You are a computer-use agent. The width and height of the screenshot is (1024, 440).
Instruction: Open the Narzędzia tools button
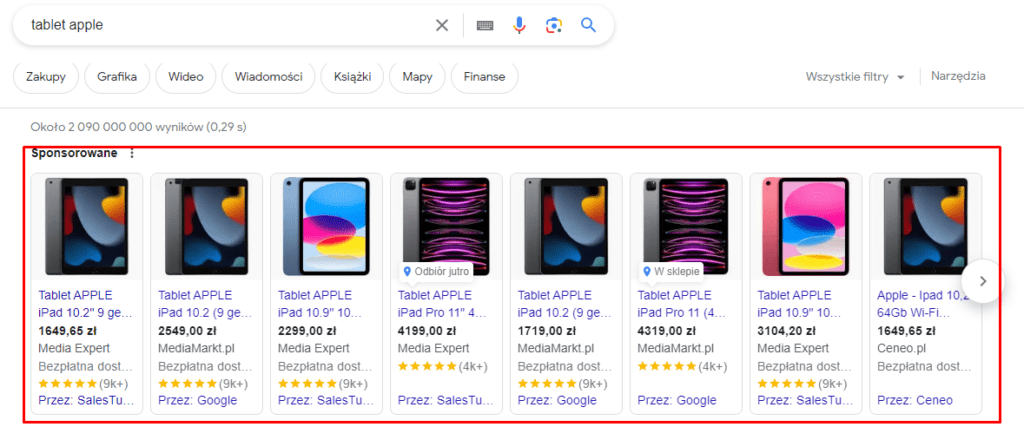pos(958,76)
